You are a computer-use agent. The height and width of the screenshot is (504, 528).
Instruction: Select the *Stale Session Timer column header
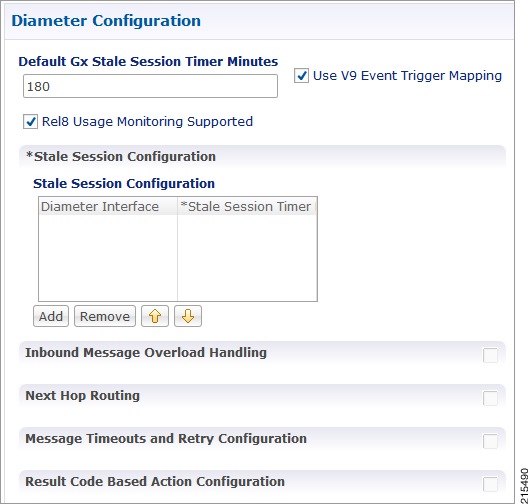tap(247, 206)
